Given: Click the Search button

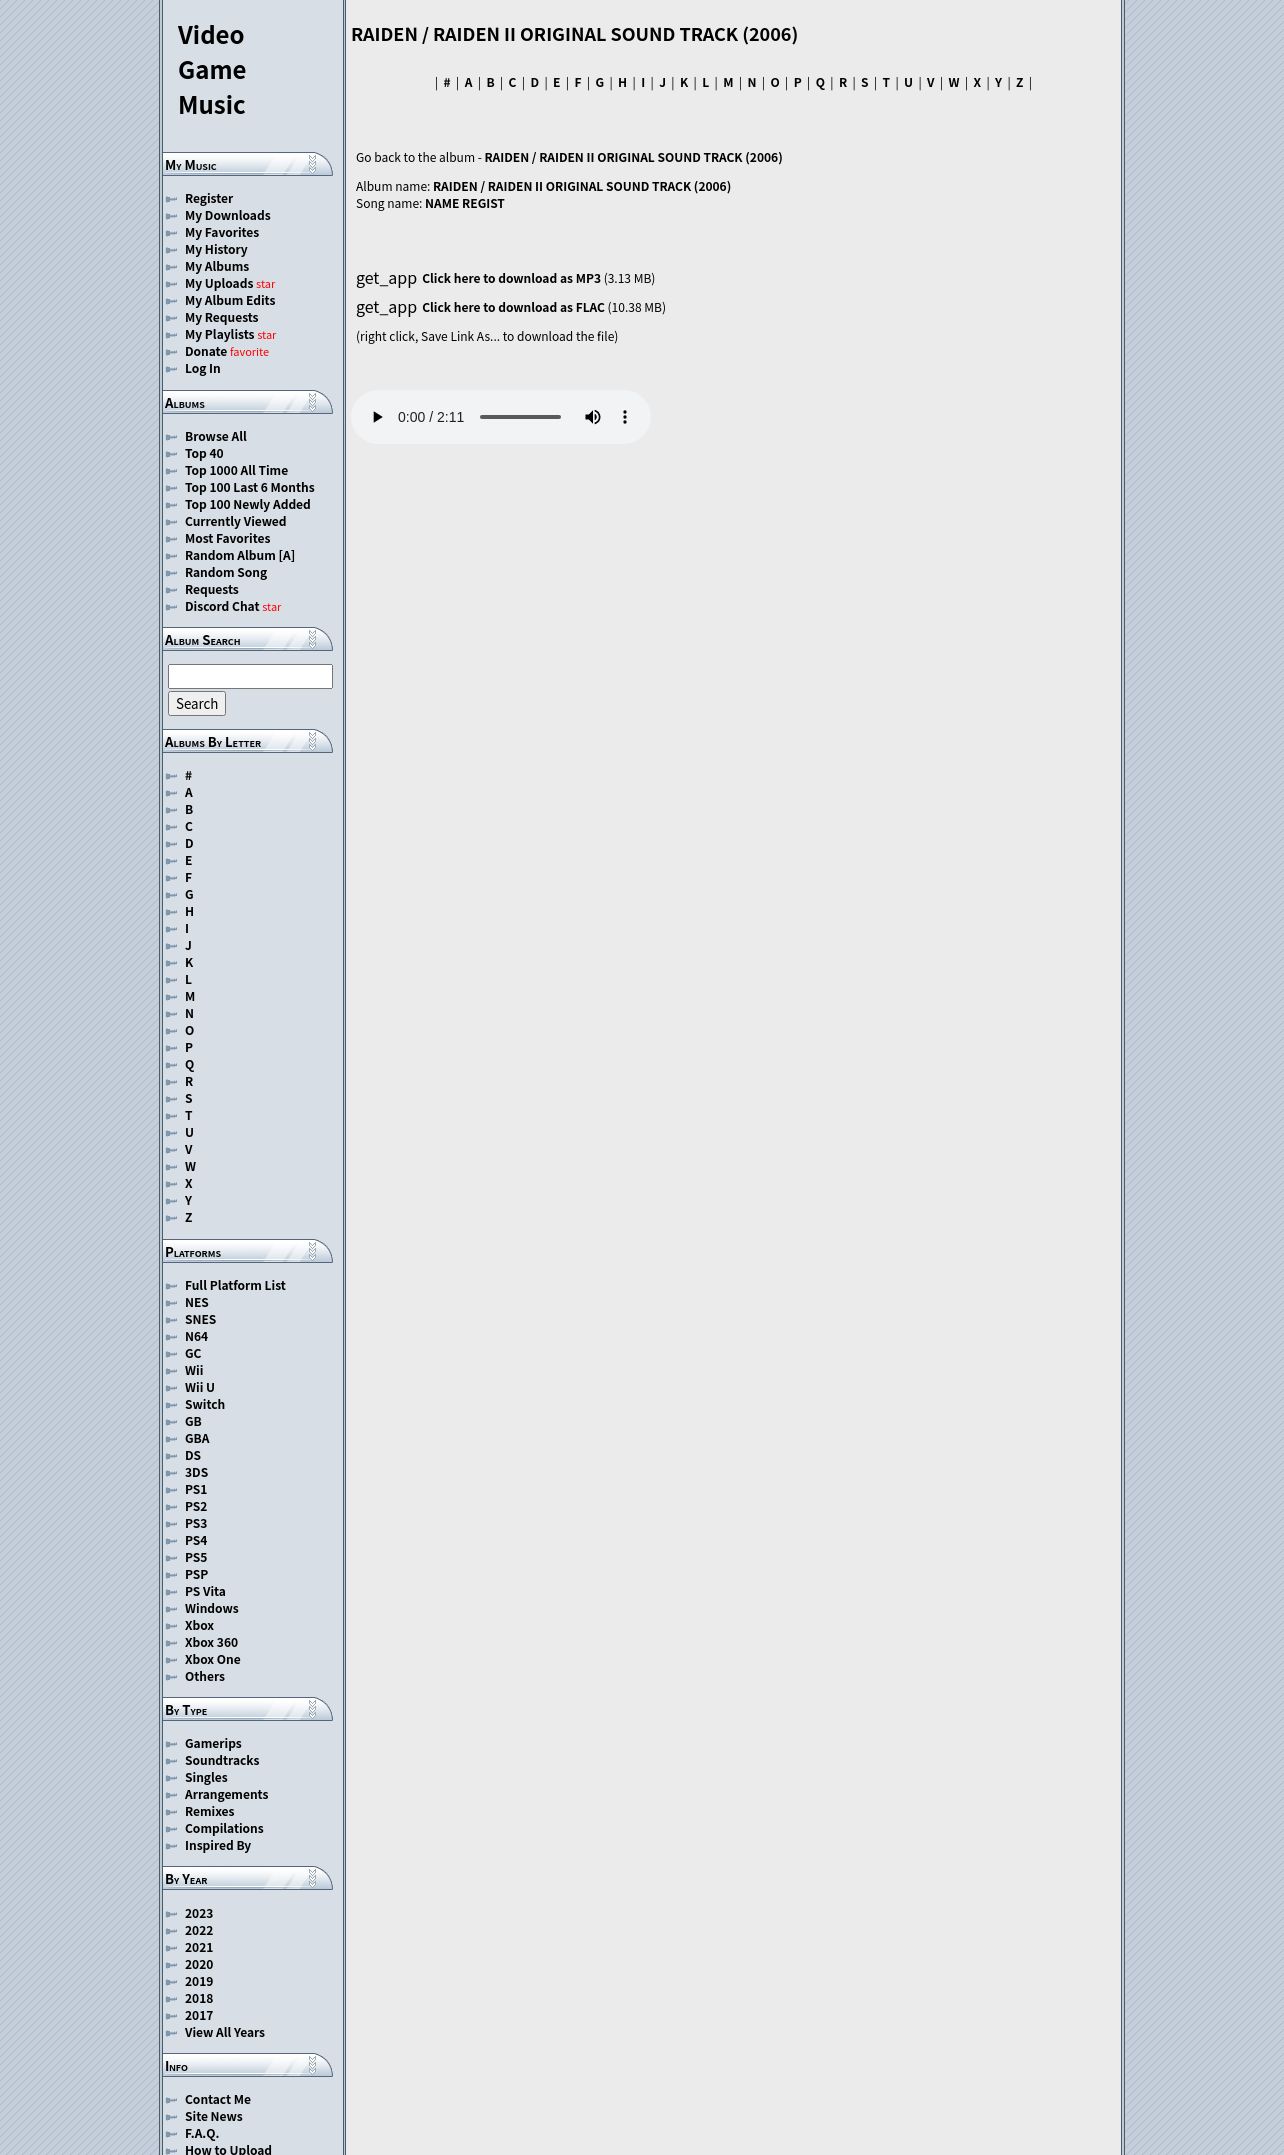Looking at the screenshot, I should coord(197,704).
